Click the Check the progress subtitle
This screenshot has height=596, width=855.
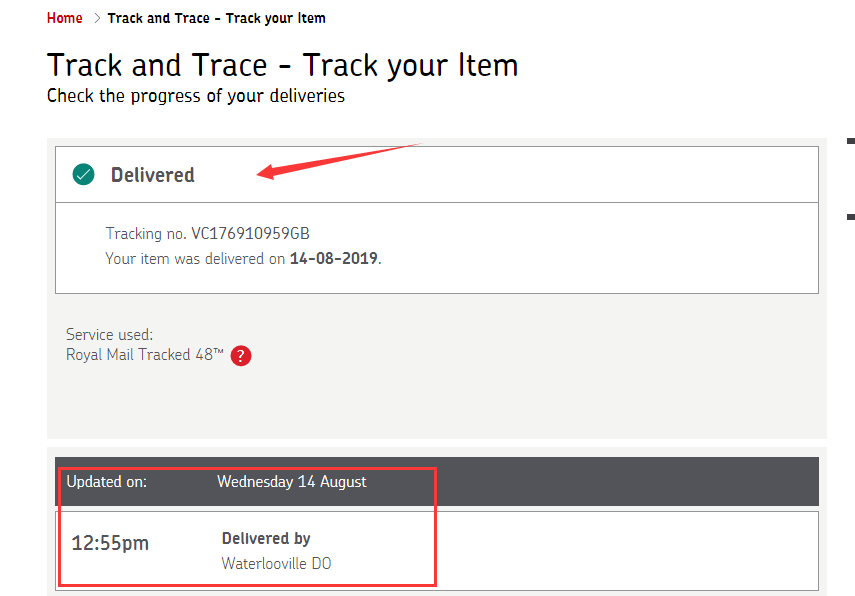click(x=196, y=96)
